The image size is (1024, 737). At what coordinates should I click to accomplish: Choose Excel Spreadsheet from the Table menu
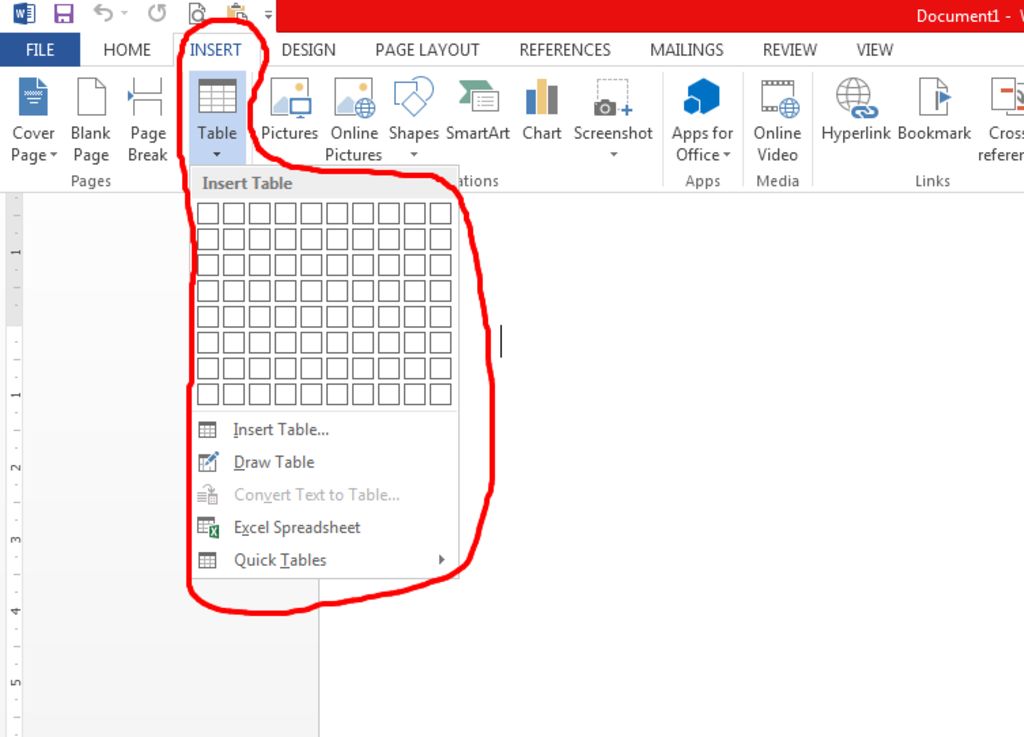325,527
